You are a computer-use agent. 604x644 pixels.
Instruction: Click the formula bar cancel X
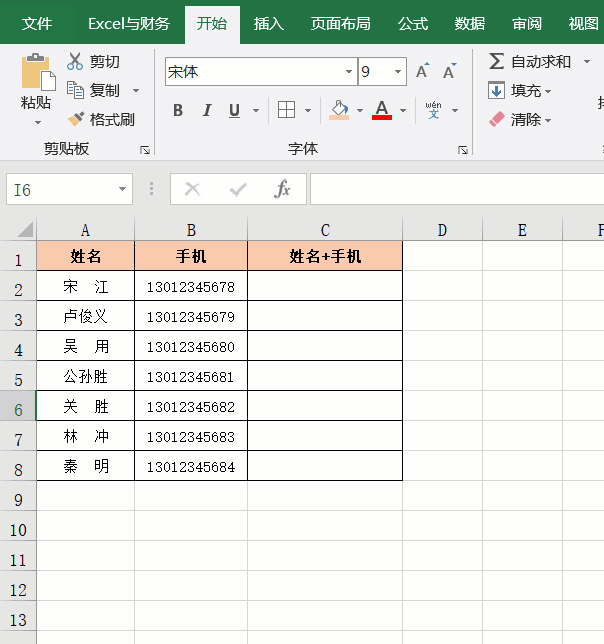click(192, 189)
